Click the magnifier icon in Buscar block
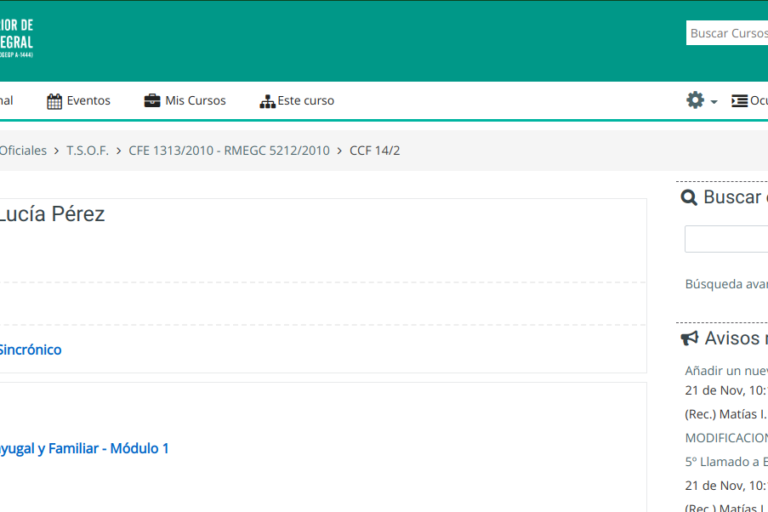 click(689, 198)
